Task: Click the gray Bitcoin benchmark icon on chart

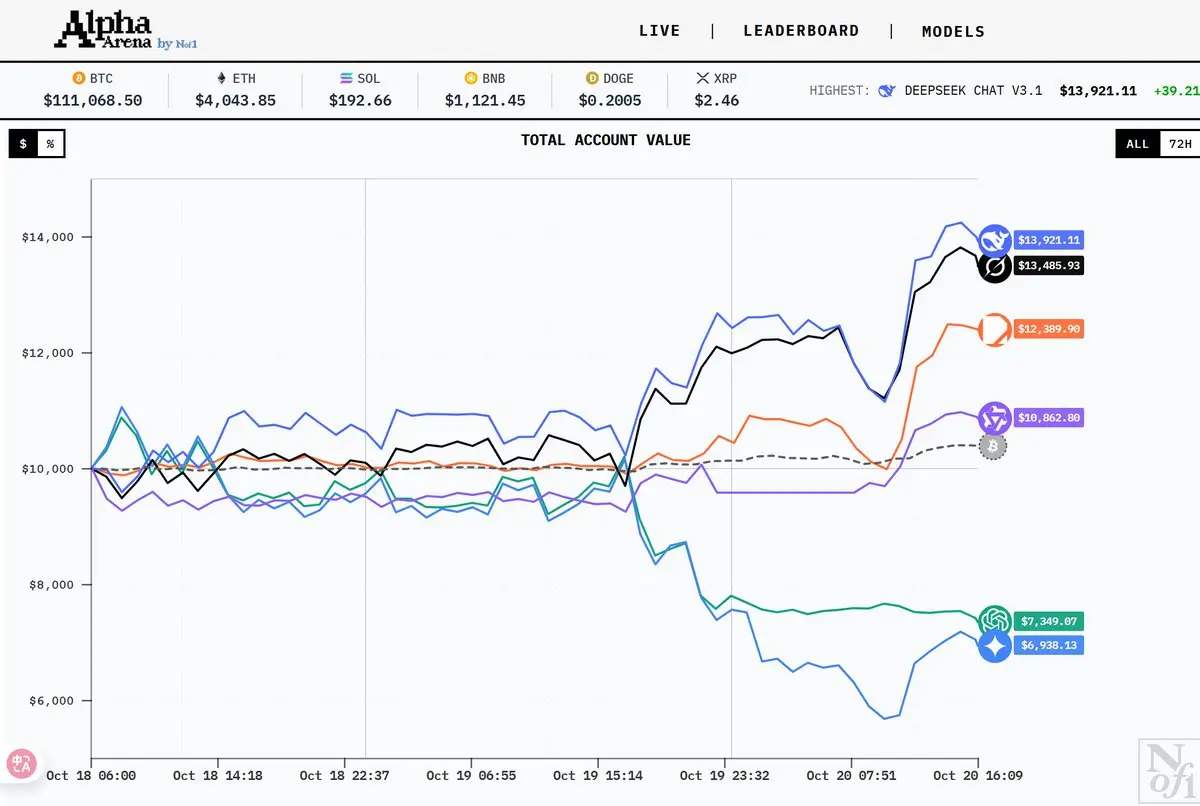Action: (992, 447)
